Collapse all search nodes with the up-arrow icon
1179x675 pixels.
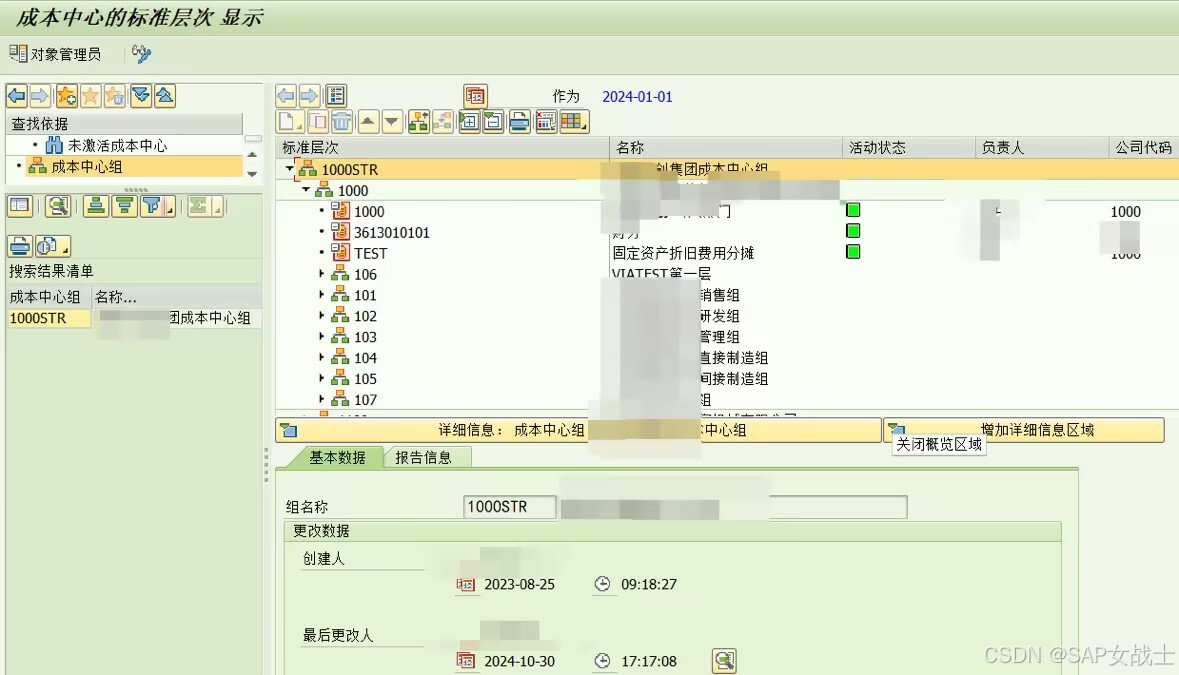click(165, 96)
